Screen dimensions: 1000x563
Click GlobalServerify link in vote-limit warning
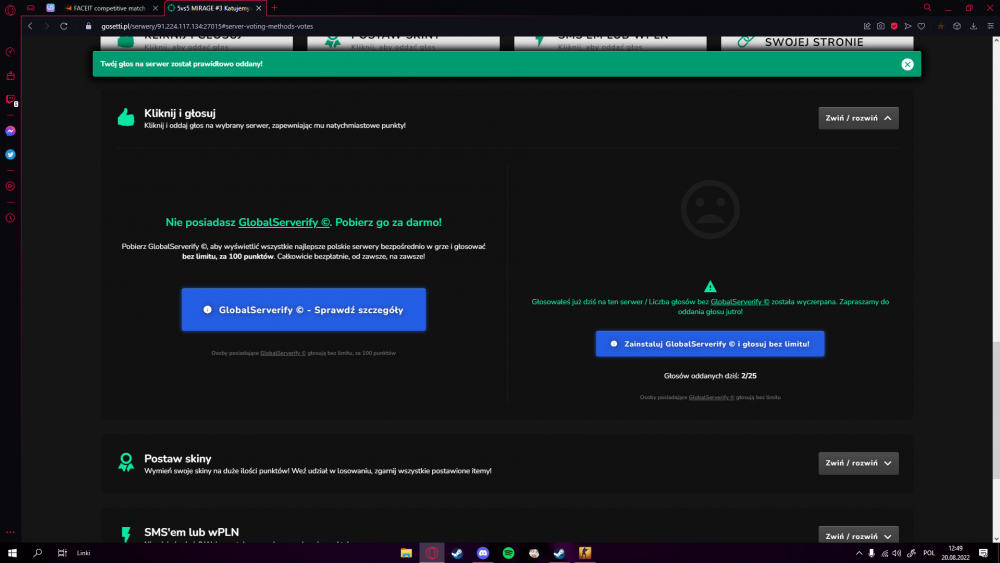(740, 302)
